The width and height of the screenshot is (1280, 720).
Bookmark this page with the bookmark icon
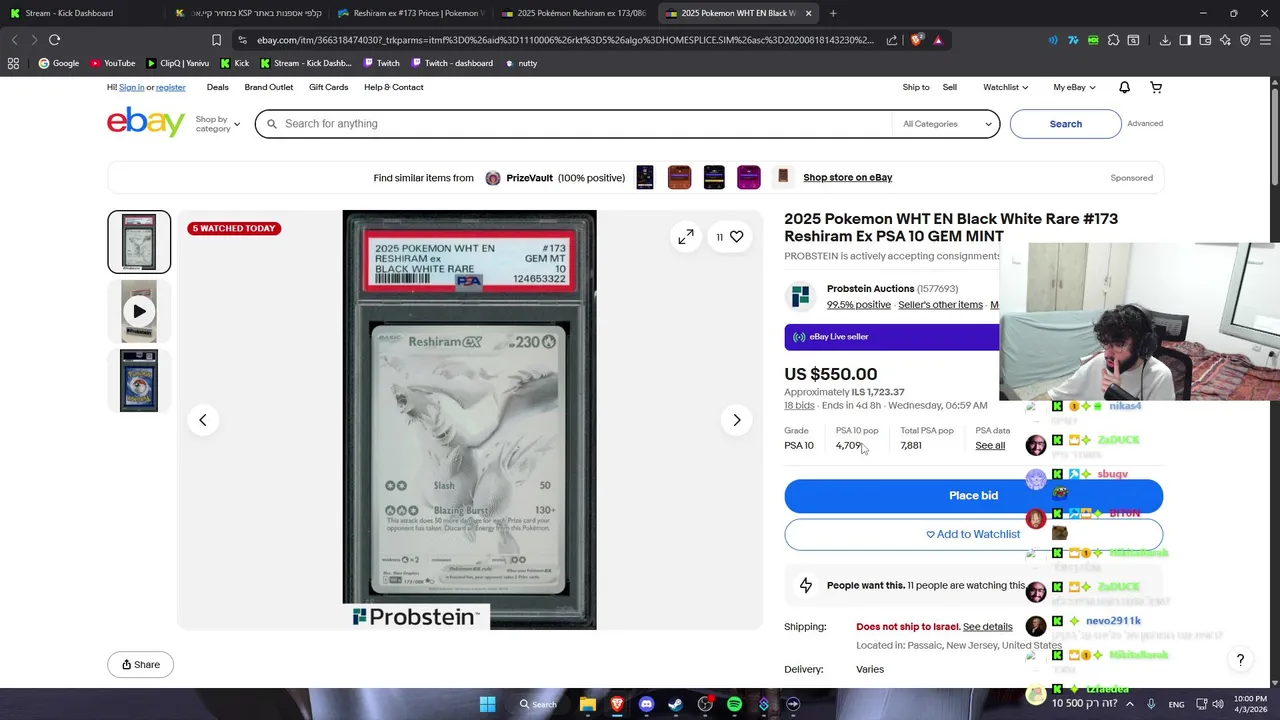(x=216, y=40)
